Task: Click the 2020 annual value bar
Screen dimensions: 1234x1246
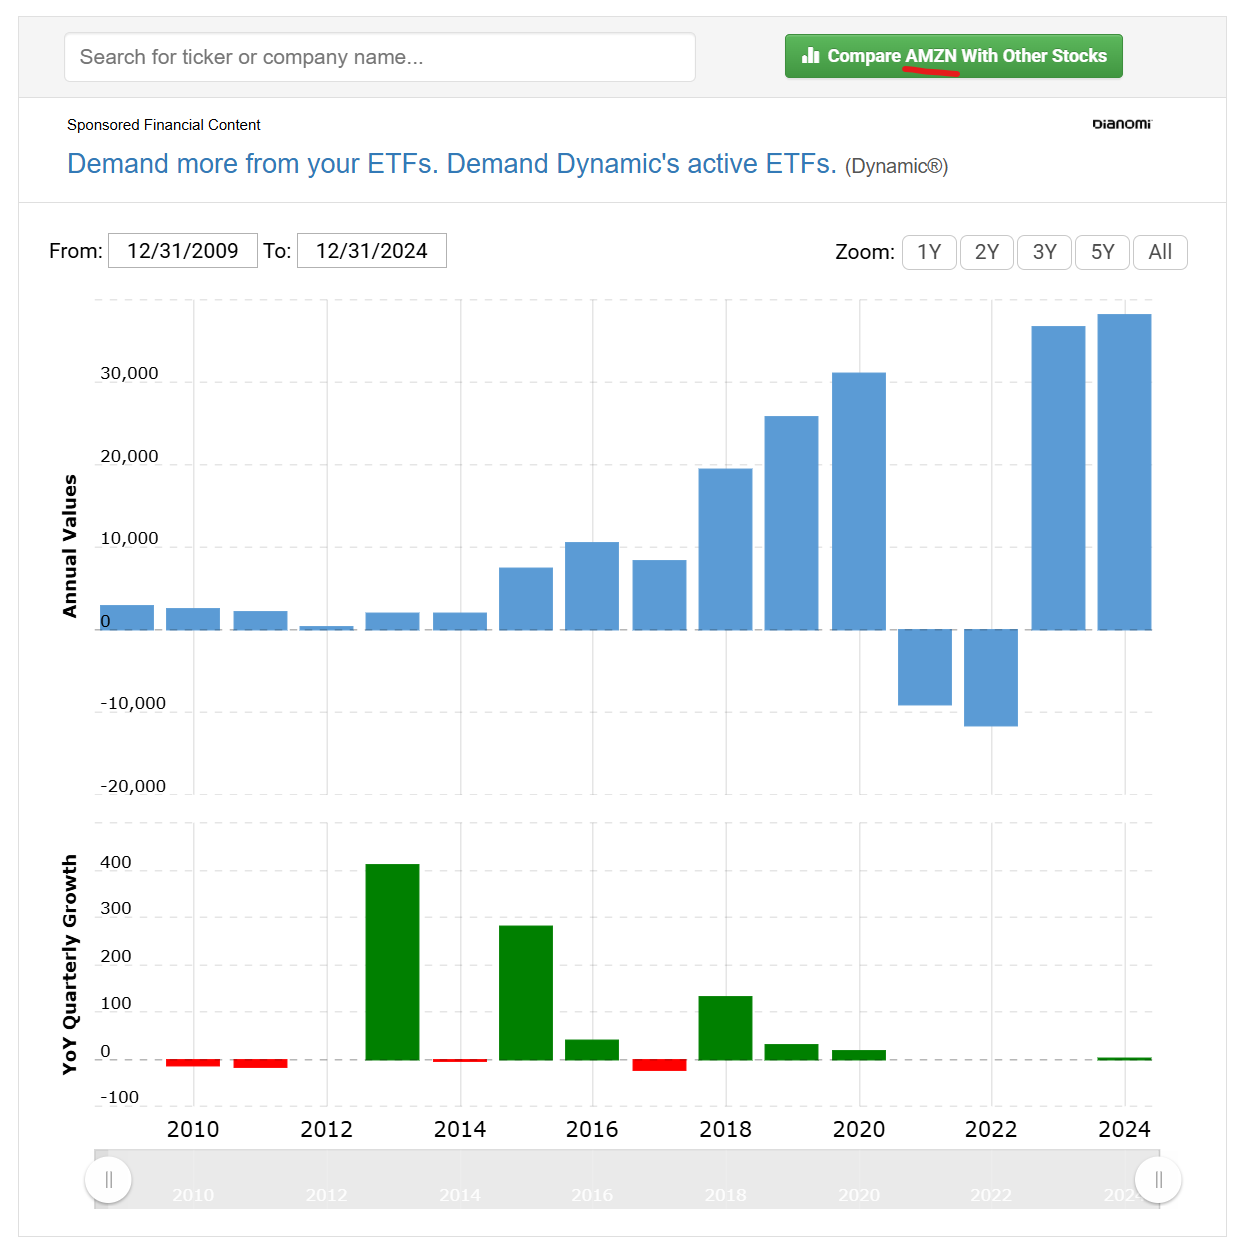Action: click(x=858, y=500)
